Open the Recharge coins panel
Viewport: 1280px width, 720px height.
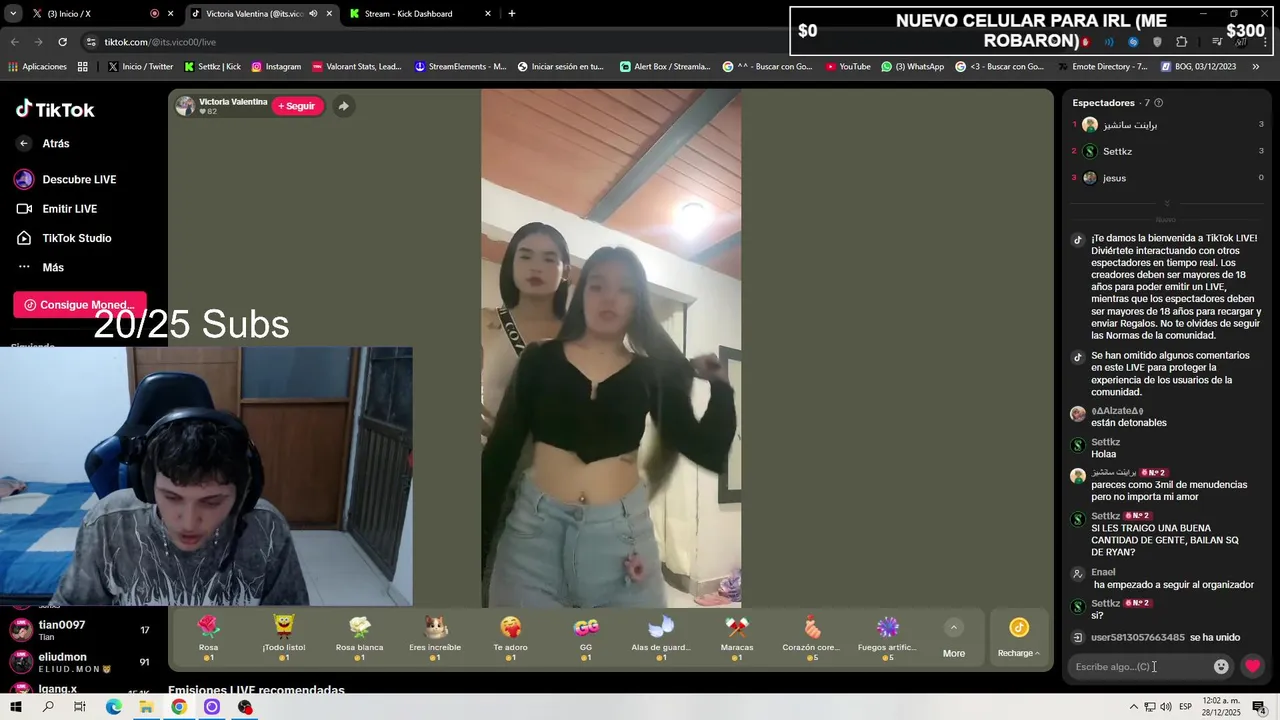click(x=1019, y=638)
